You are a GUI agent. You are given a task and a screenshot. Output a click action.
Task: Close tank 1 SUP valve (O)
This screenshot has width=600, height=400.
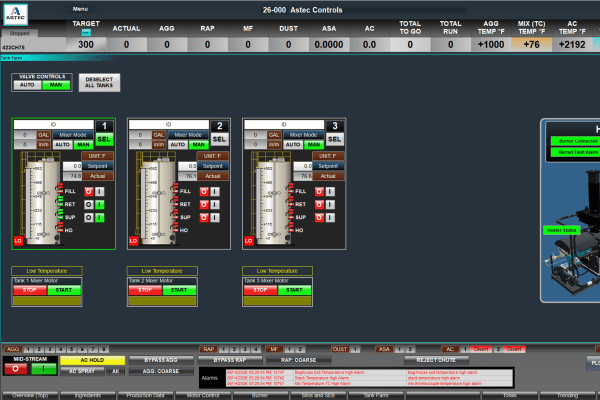(x=89, y=218)
